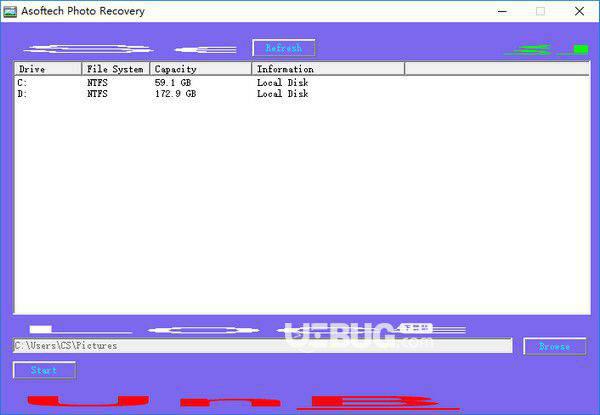Focus the C:\Users\CS\Pictures path field
Image resolution: width=600 pixels, height=415 pixels.
[262, 346]
